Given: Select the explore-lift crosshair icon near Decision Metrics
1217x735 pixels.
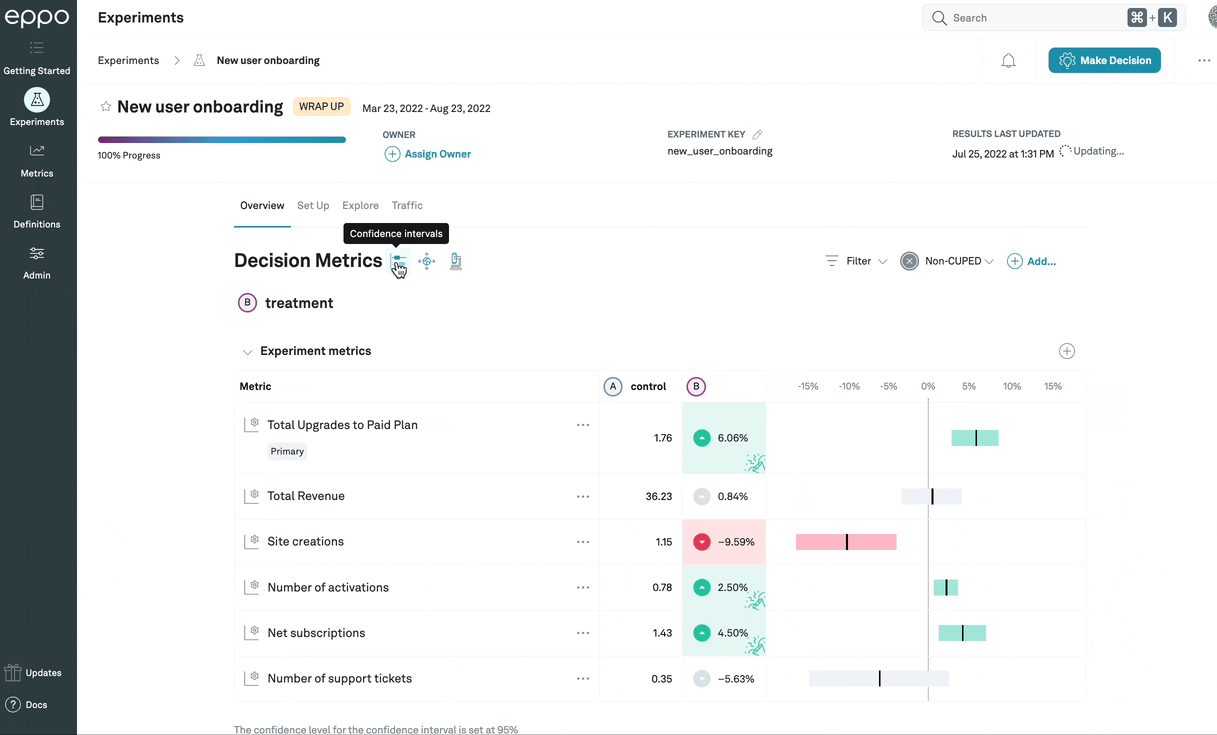Looking at the screenshot, I should pos(426,260).
